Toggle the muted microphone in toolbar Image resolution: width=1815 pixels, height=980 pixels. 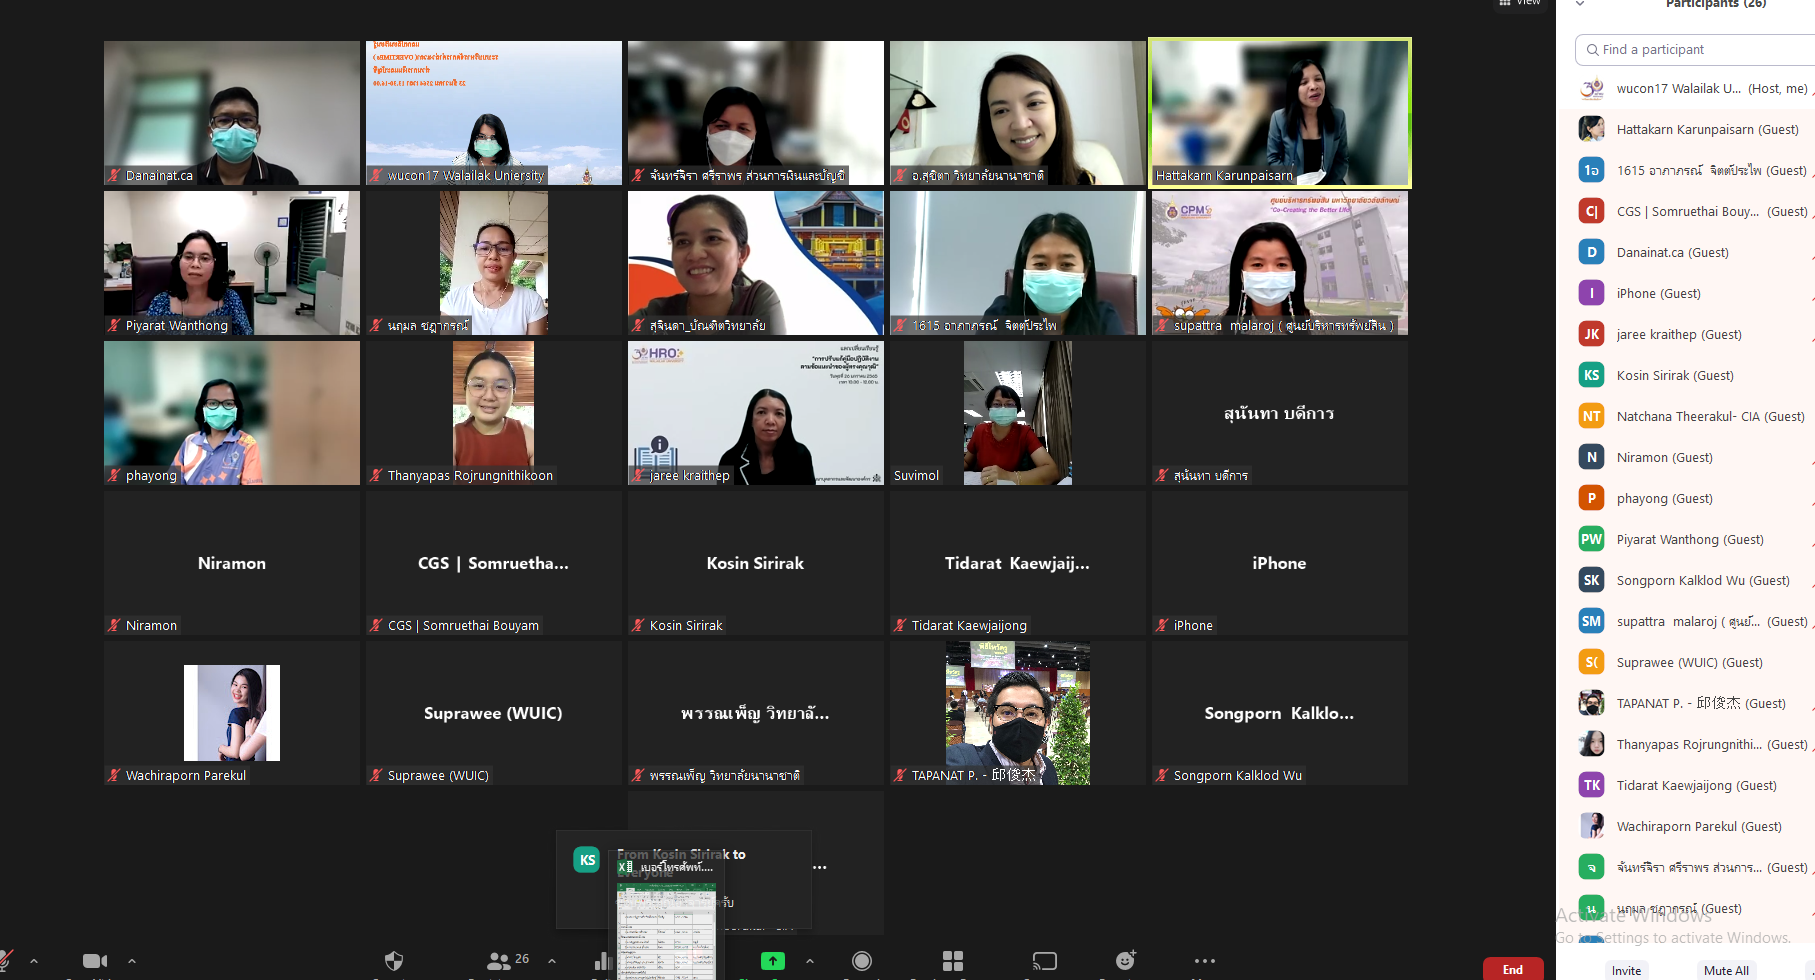click(x=6, y=961)
